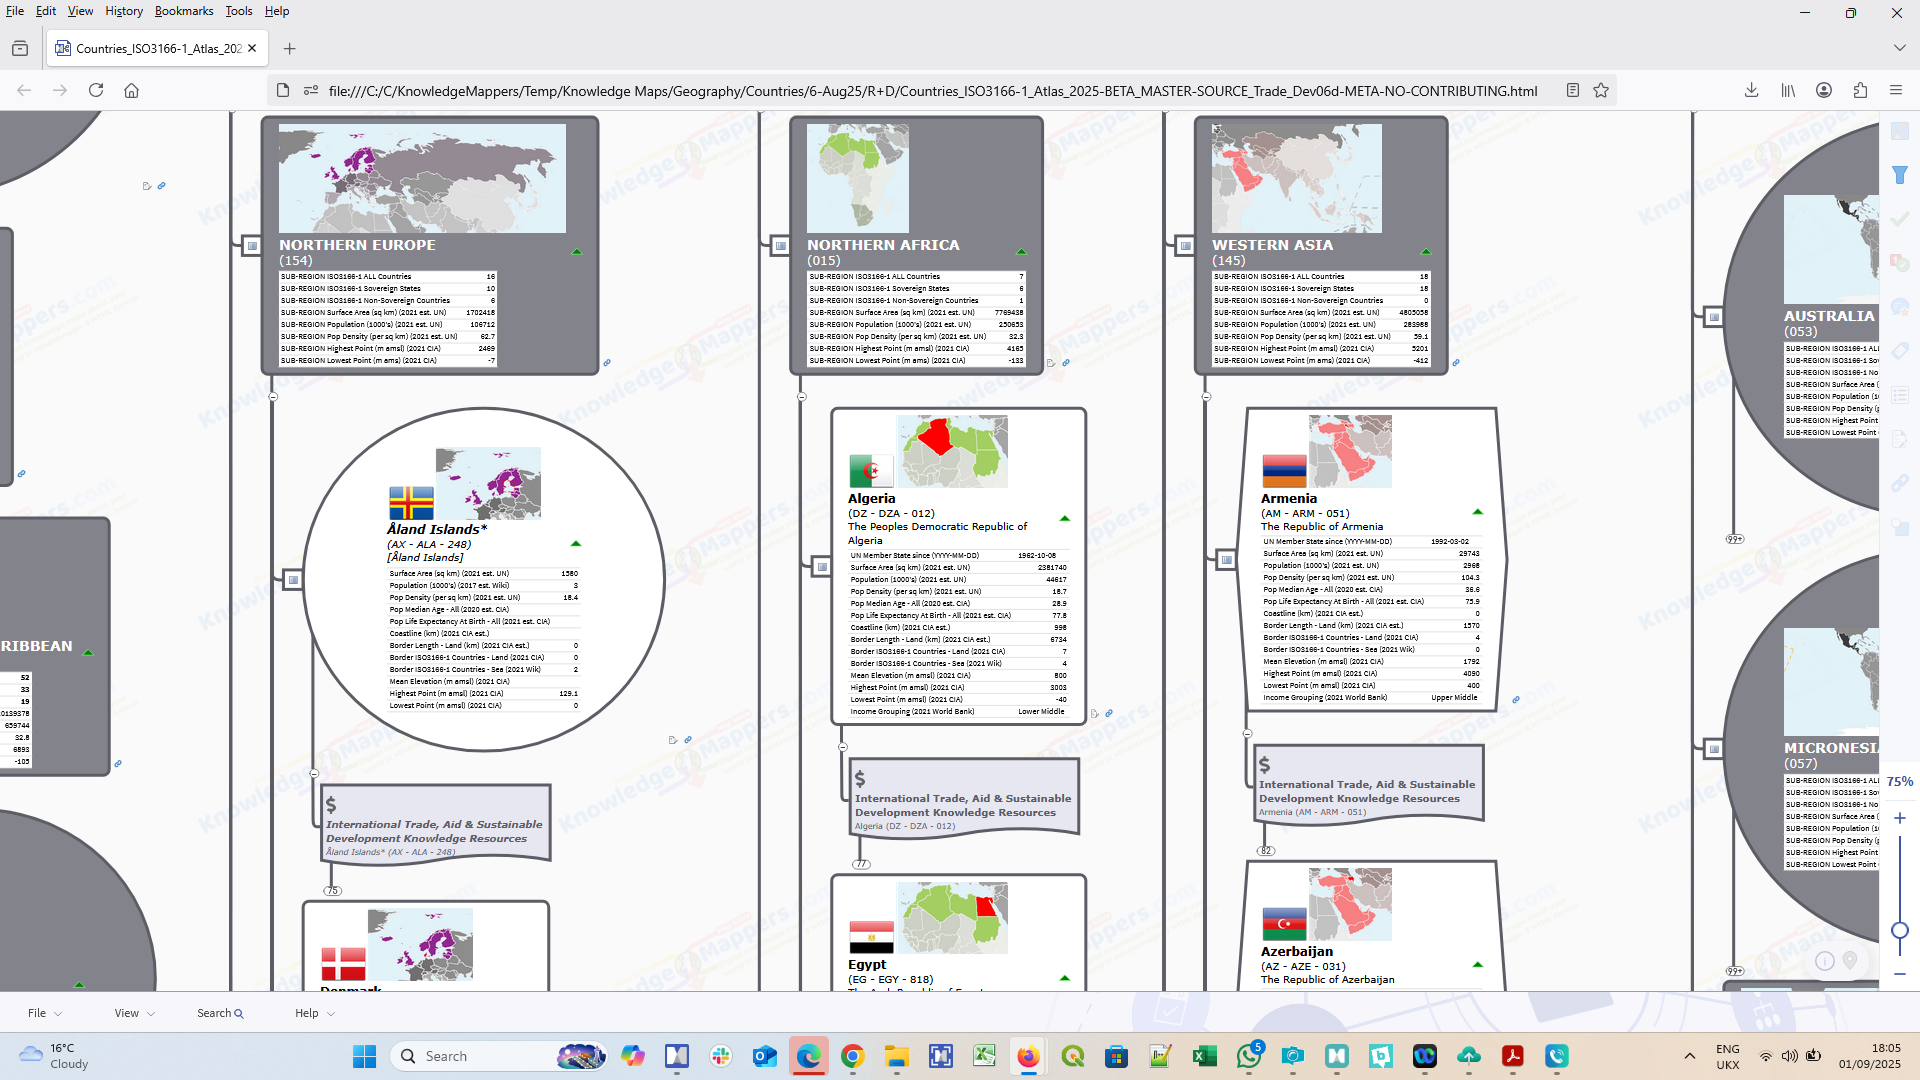The height and width of the screenshot is (1080, 1920).
Task: Expand the bottom Help dropdown
Action: (x=314, y=1013)
